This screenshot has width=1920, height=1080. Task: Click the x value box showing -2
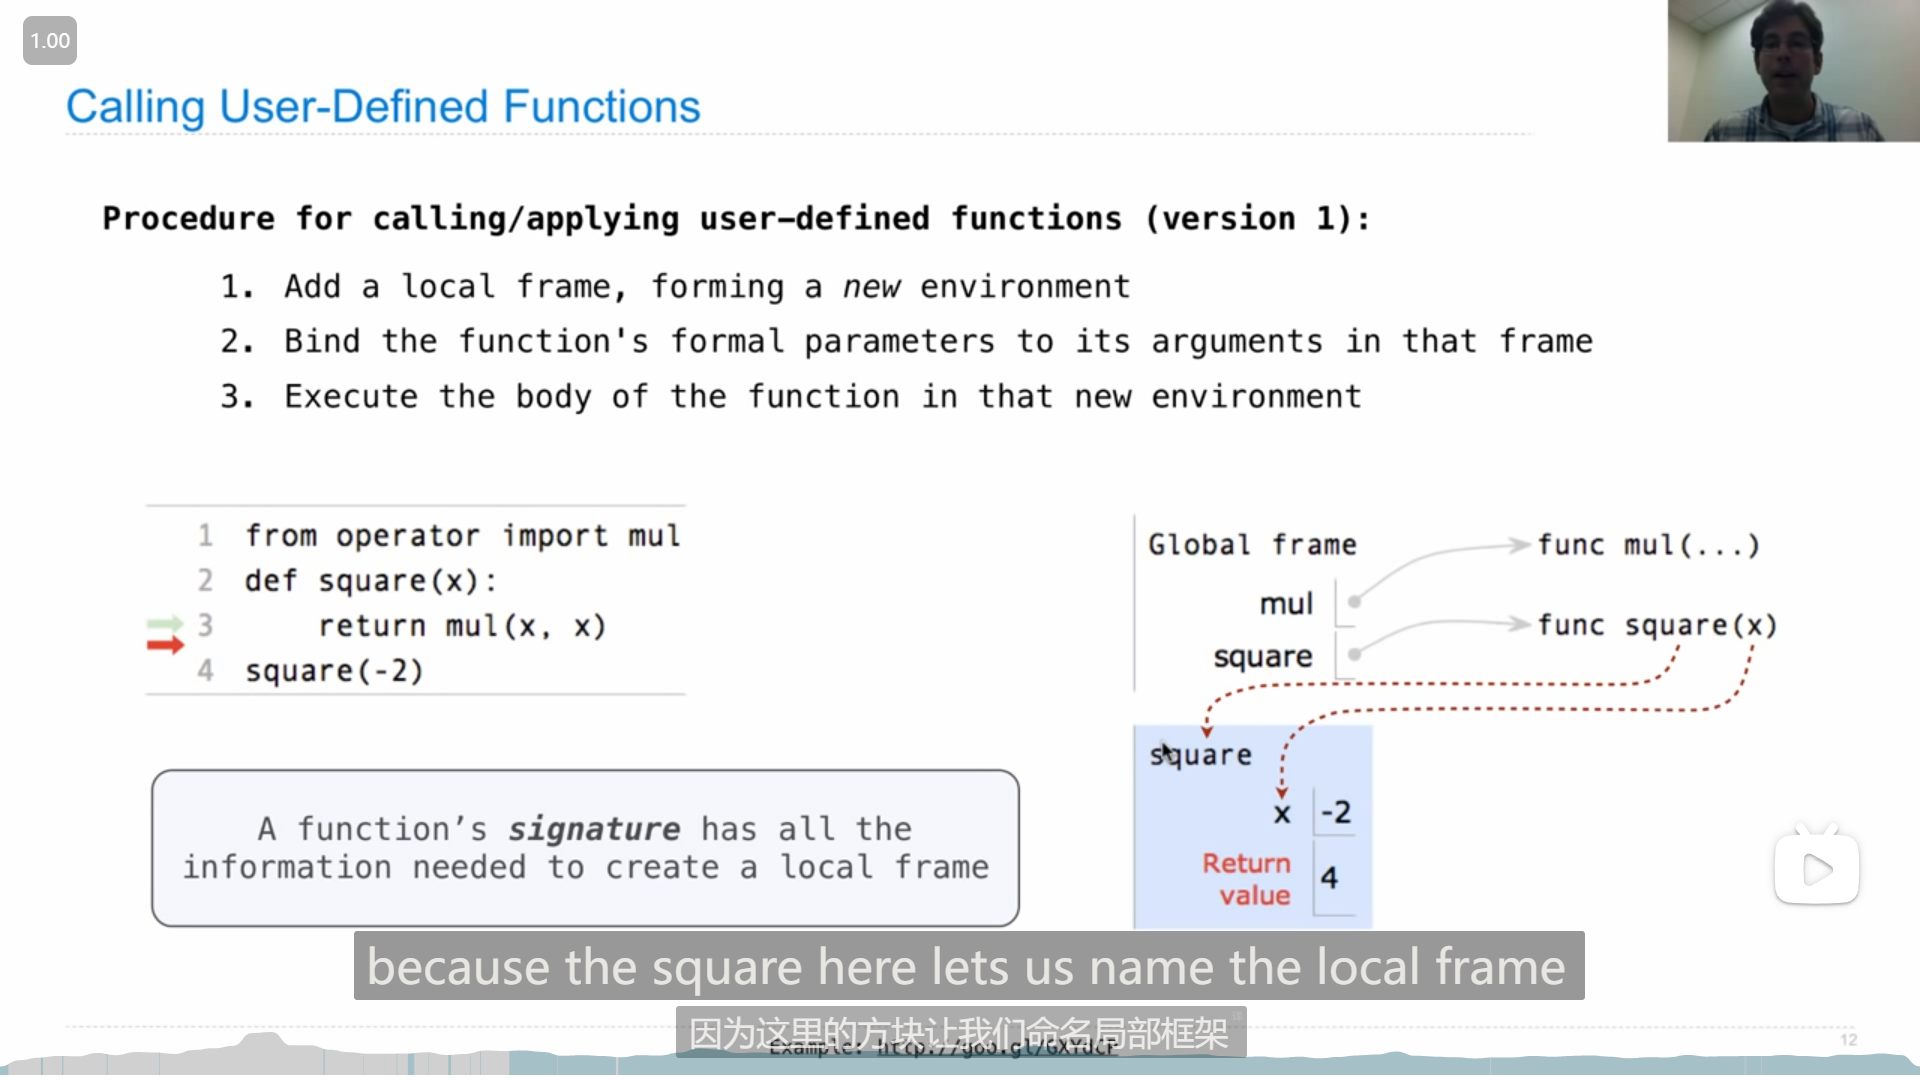point(1336,812)
